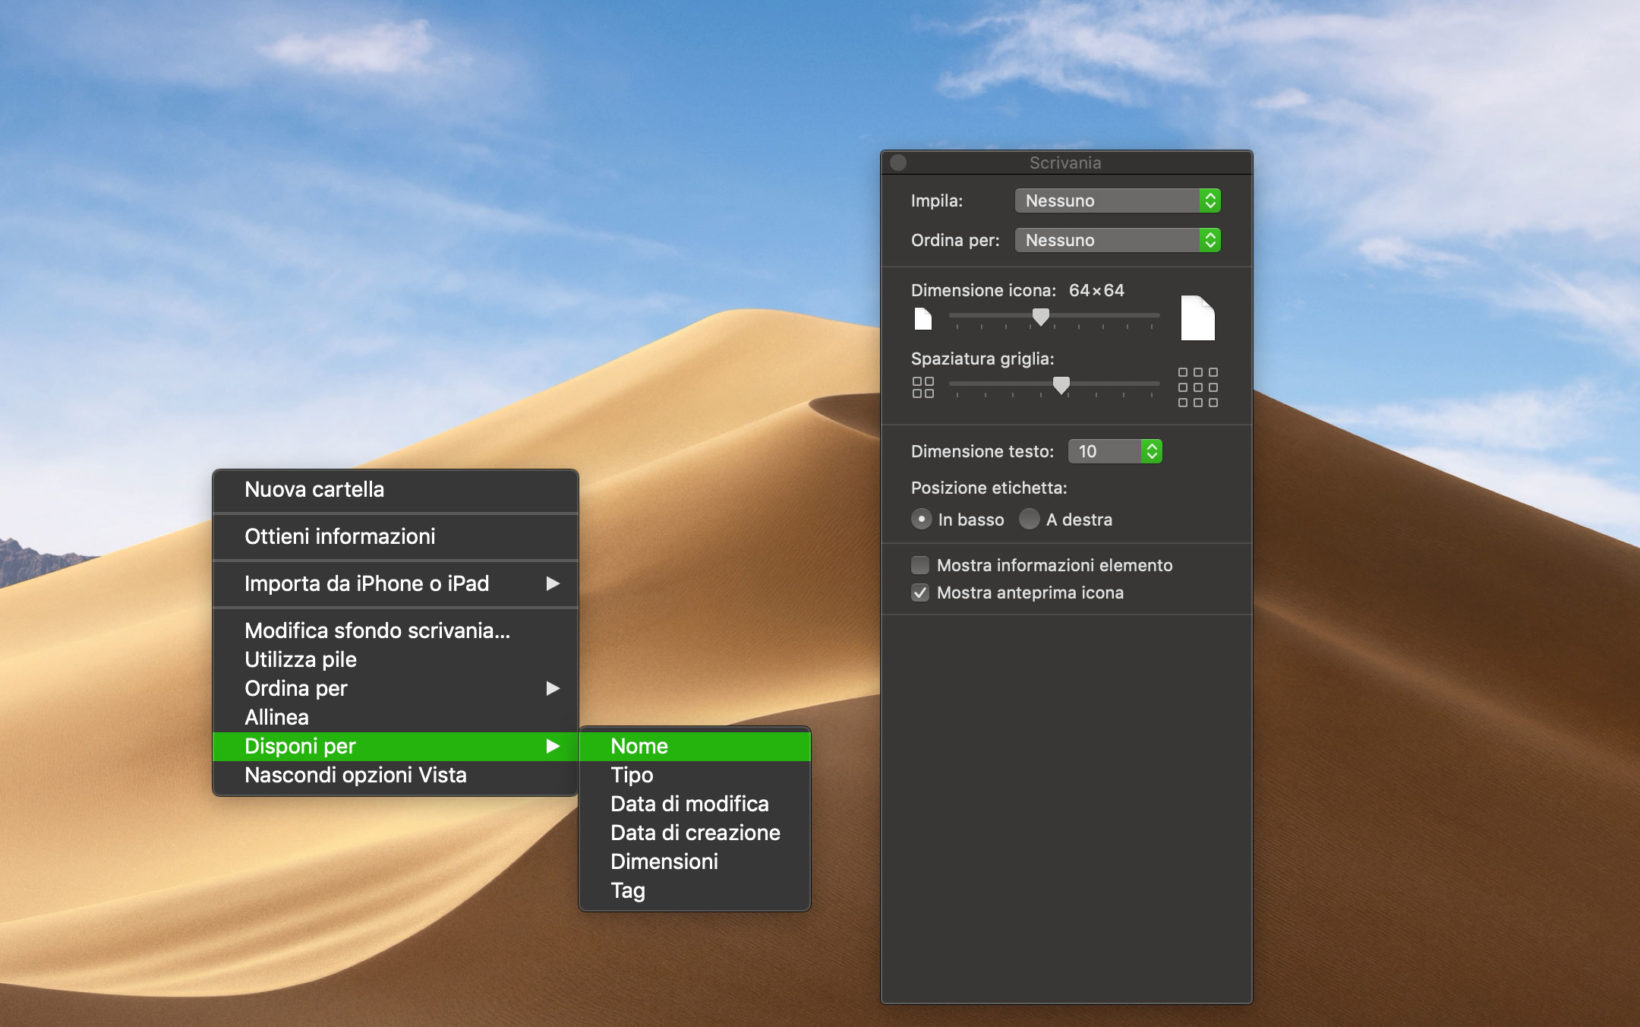Select 'Utilizza pile' from context menu

click(x=396, y=660)
